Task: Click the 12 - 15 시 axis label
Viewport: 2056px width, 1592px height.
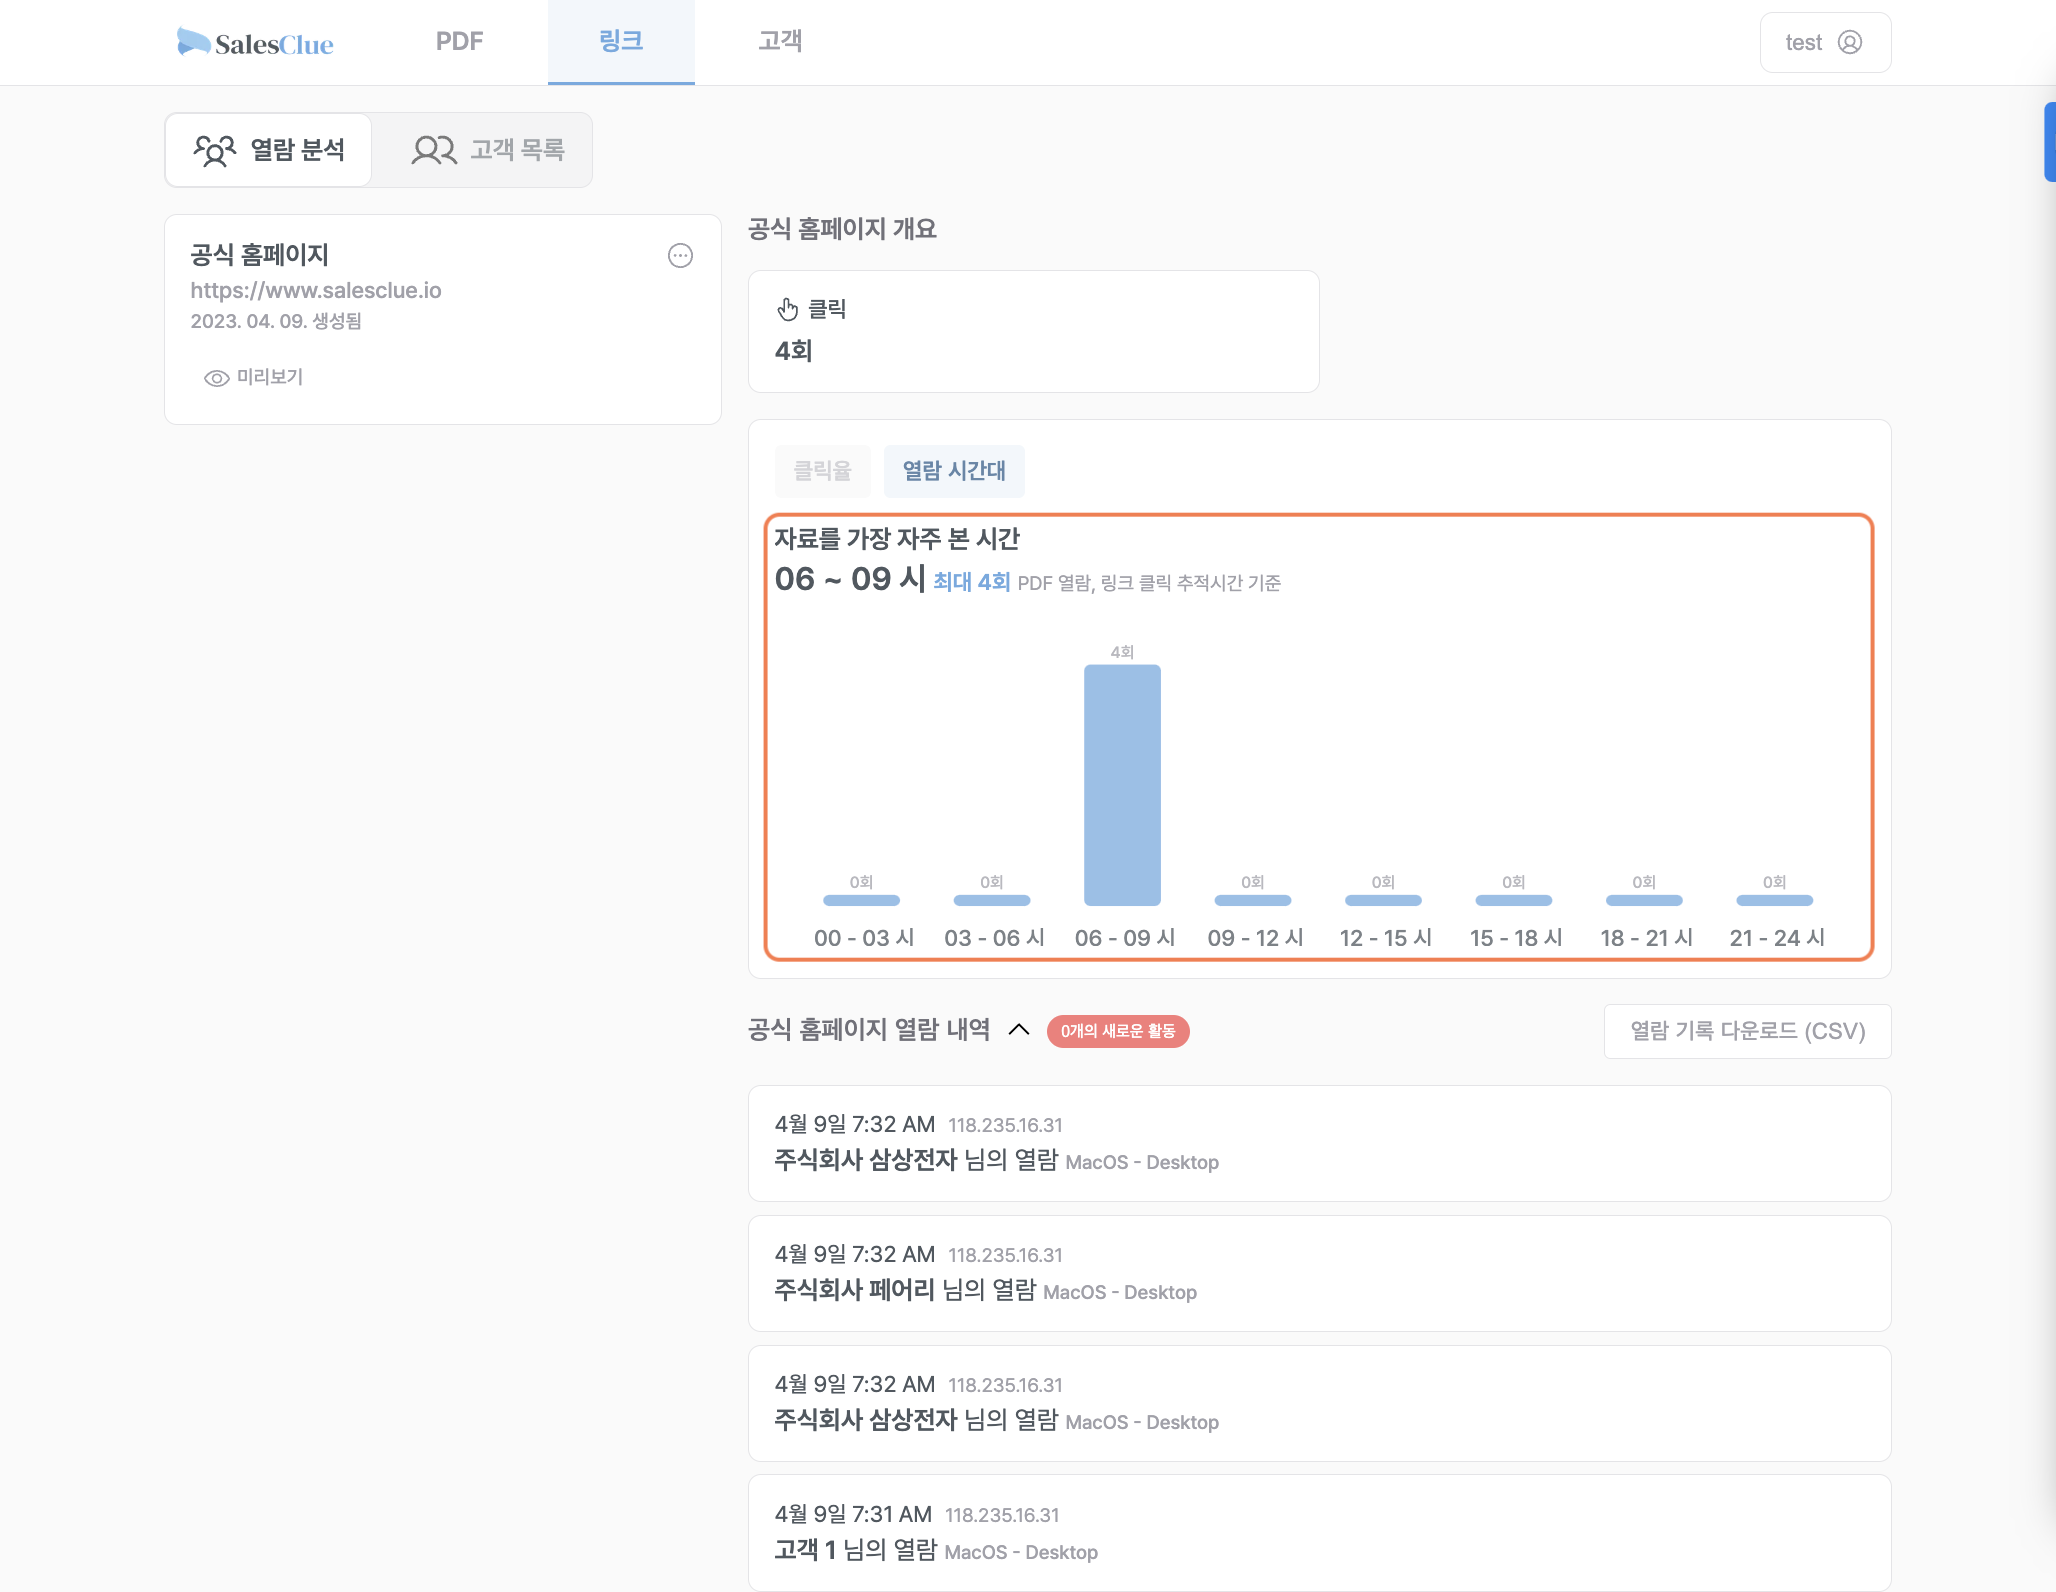Action: tap(1385, 938)
